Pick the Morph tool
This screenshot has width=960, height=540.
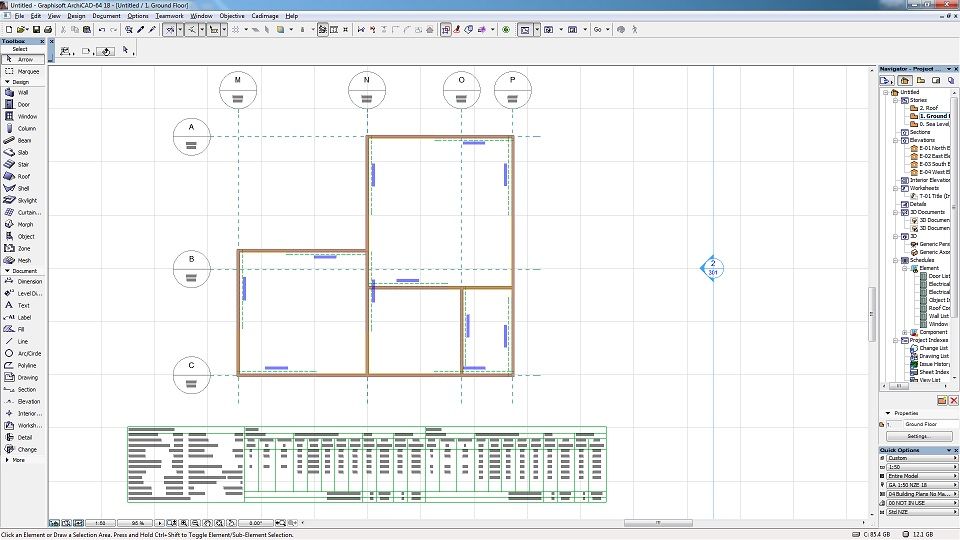(24, 224)
